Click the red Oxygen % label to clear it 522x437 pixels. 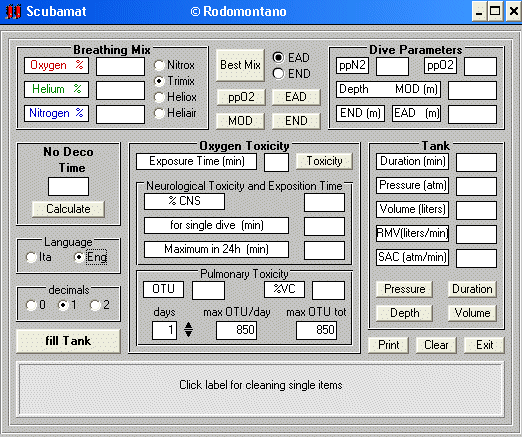(x=56, y=65)
